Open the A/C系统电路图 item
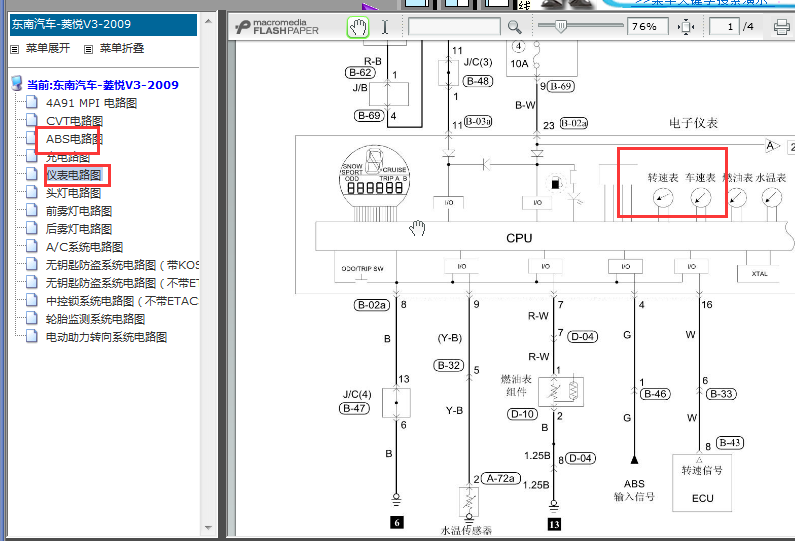795x541 pixels. tap(84, 247)
